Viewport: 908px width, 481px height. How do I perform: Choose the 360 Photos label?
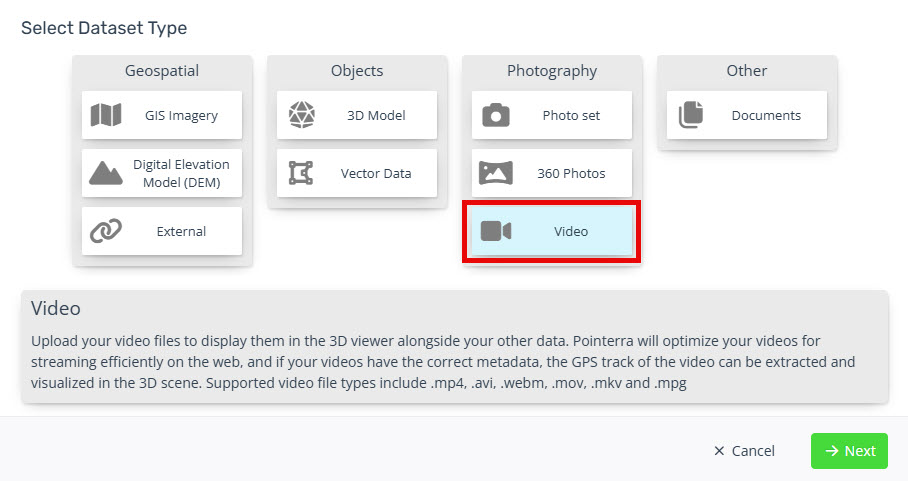pos(571,173)
